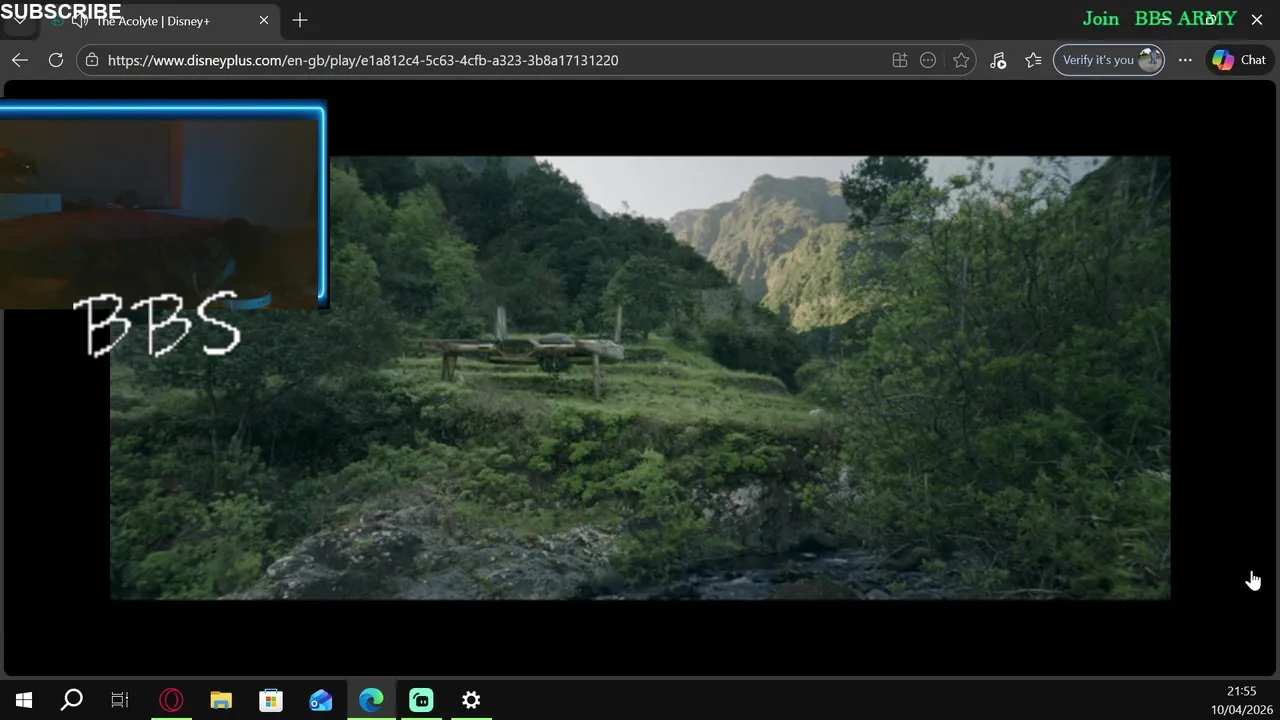The width and height of the screenshot is (1280, 720).
Task: Open Microsoft Store from the taskbar
Action: coord(271,700)
